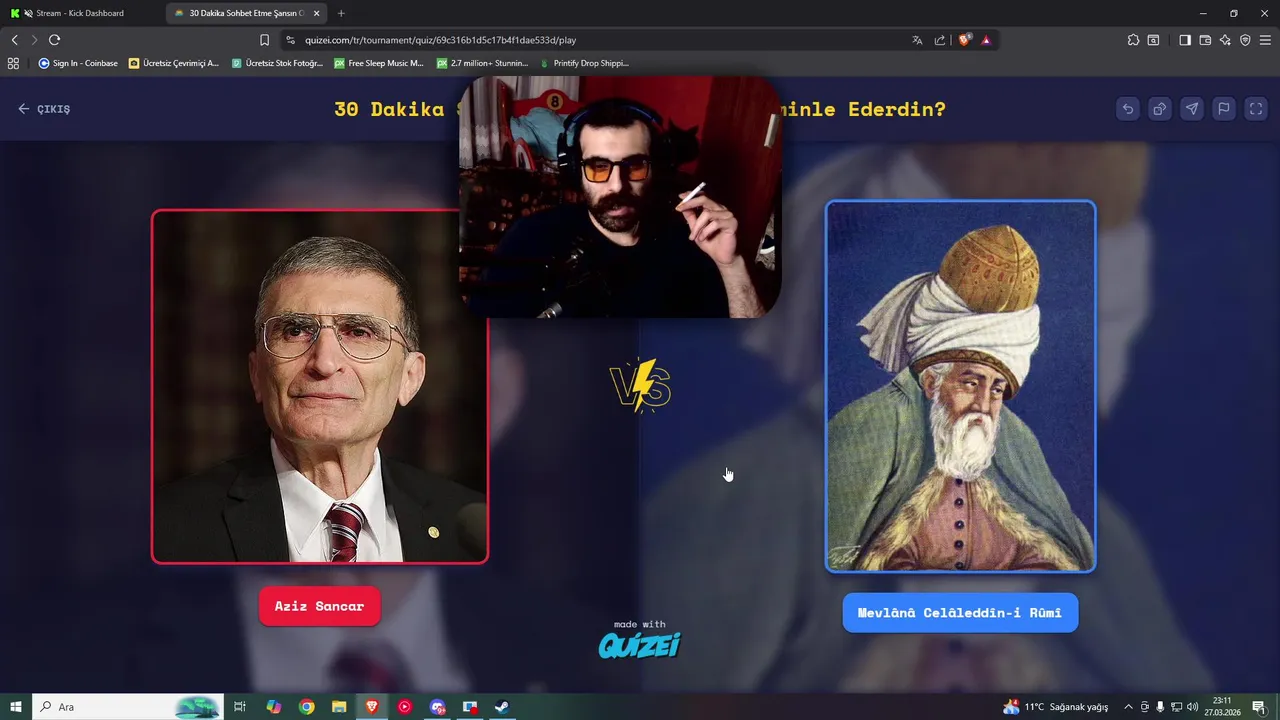This screenshot has width=1280, height=720.
Task: Click the taskbar Ara search box
Action: (x=127, y=707)
